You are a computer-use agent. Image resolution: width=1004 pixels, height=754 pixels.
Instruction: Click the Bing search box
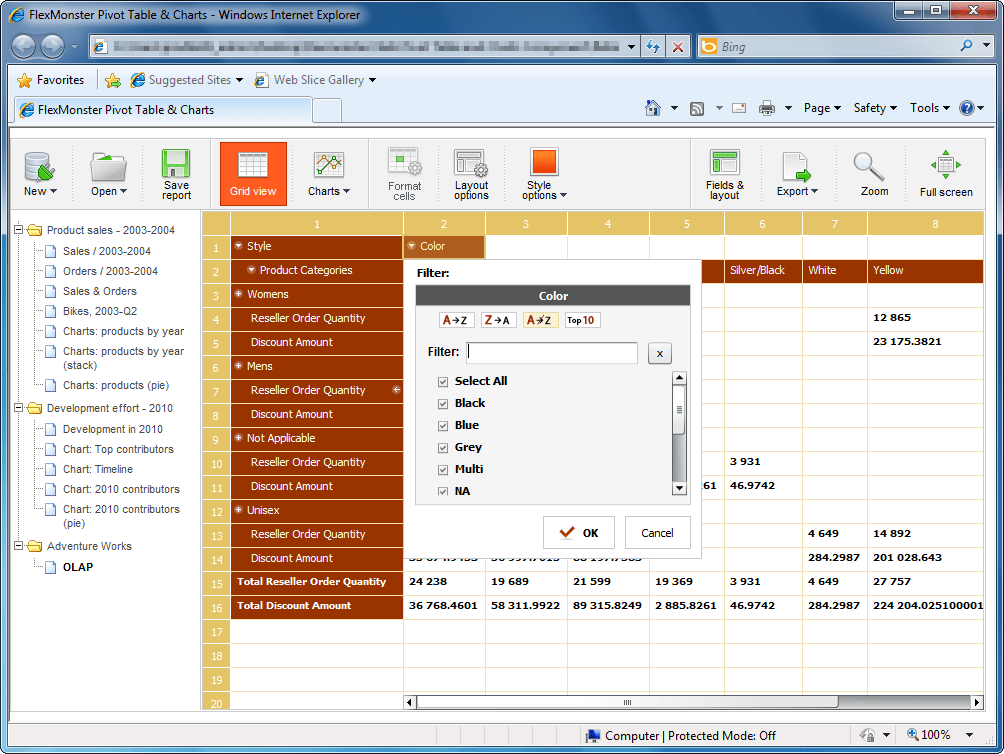(836, 47)
